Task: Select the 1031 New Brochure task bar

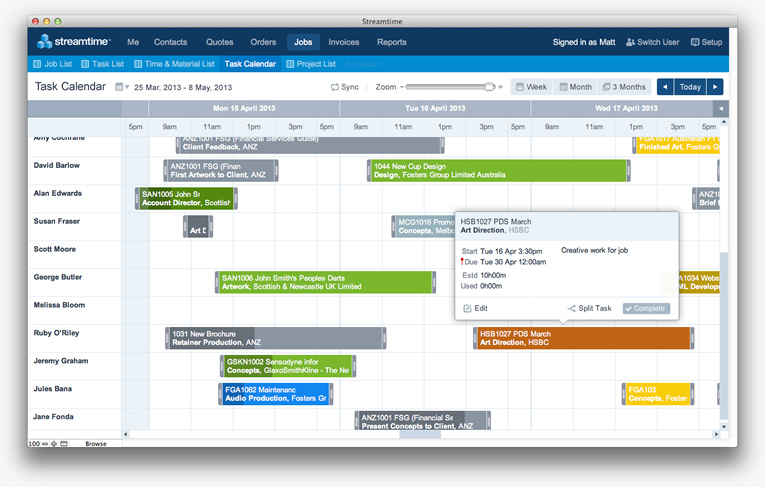Action: pos(276,338)
